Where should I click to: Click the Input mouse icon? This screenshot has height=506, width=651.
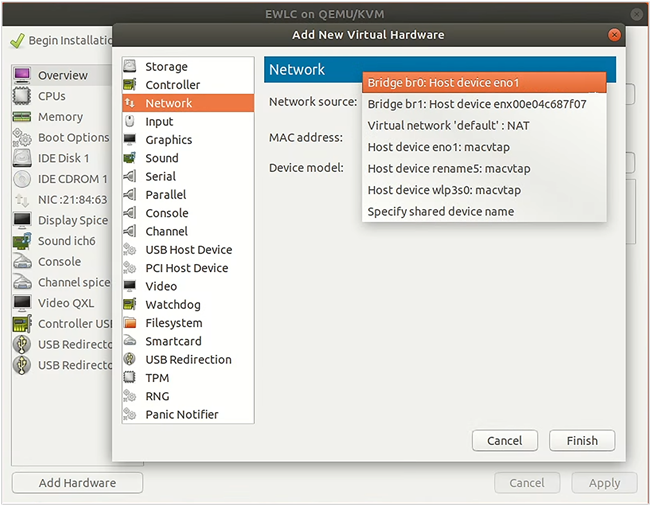pyautogui.click(x=130, y=121)
